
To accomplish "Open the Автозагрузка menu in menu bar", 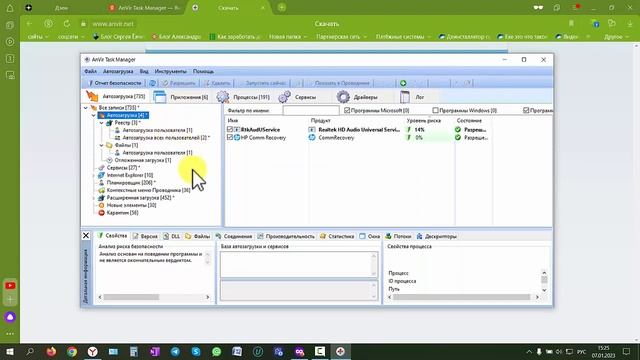I will pyautogui.click(x=118, y=71).
